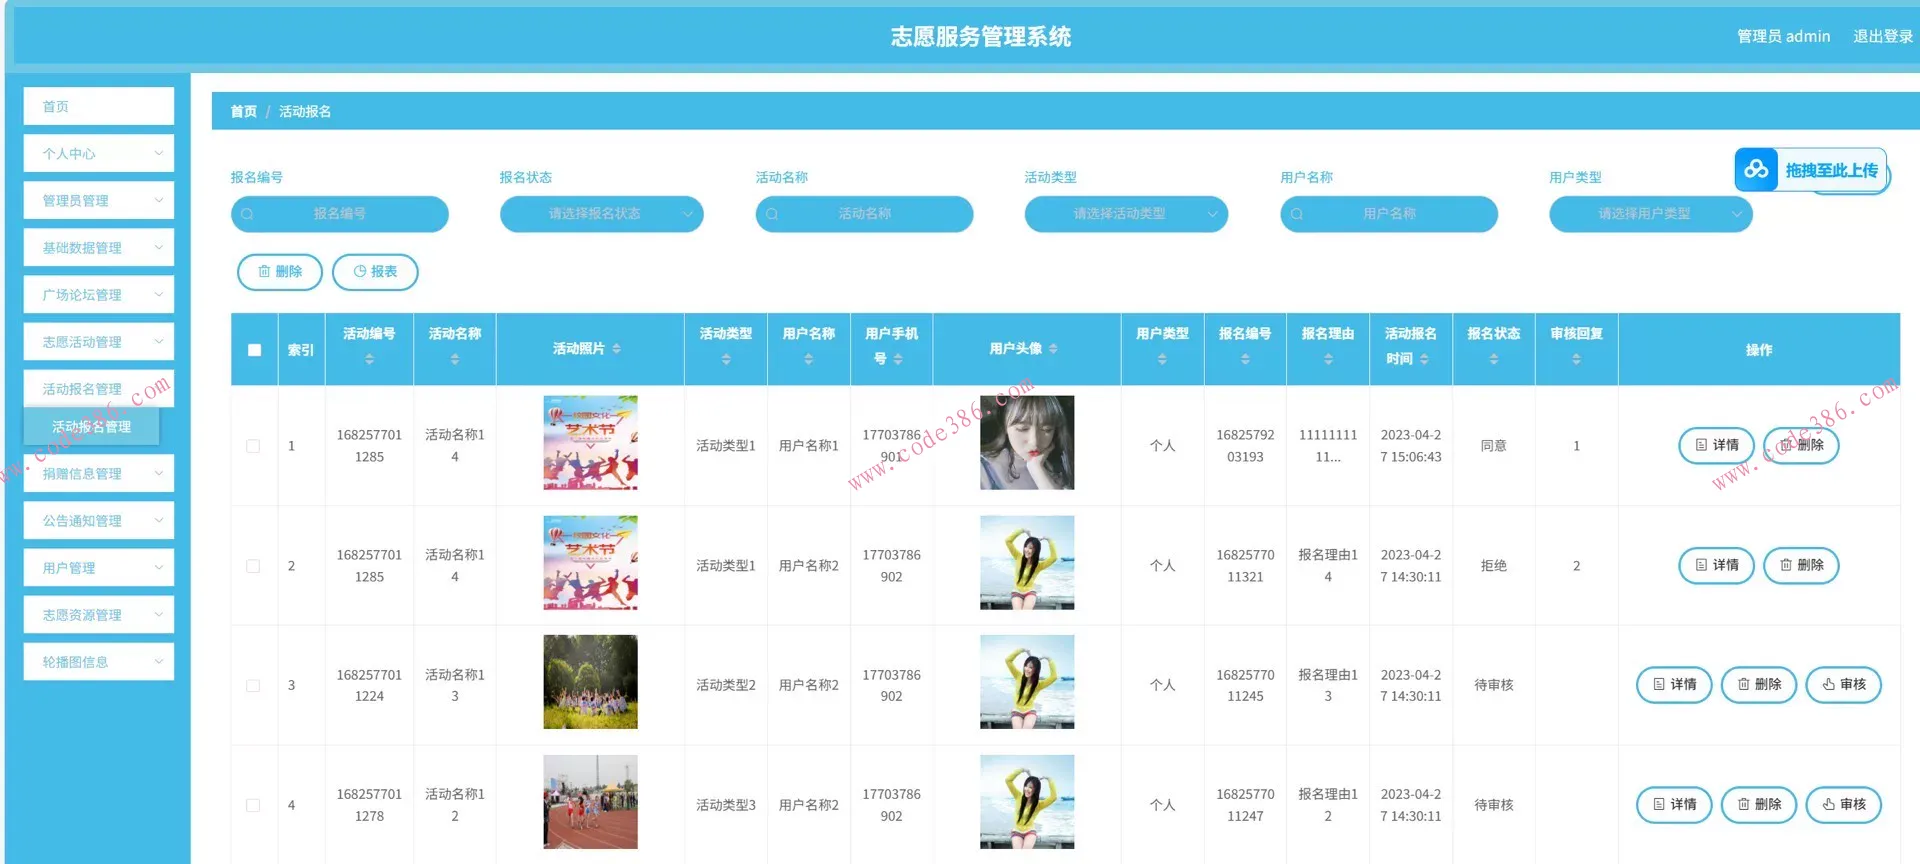The width and height of the screenshot is (1920, 864).
Task: Expand 公告通知管理 sidebar menu
Action: [99, 520]
